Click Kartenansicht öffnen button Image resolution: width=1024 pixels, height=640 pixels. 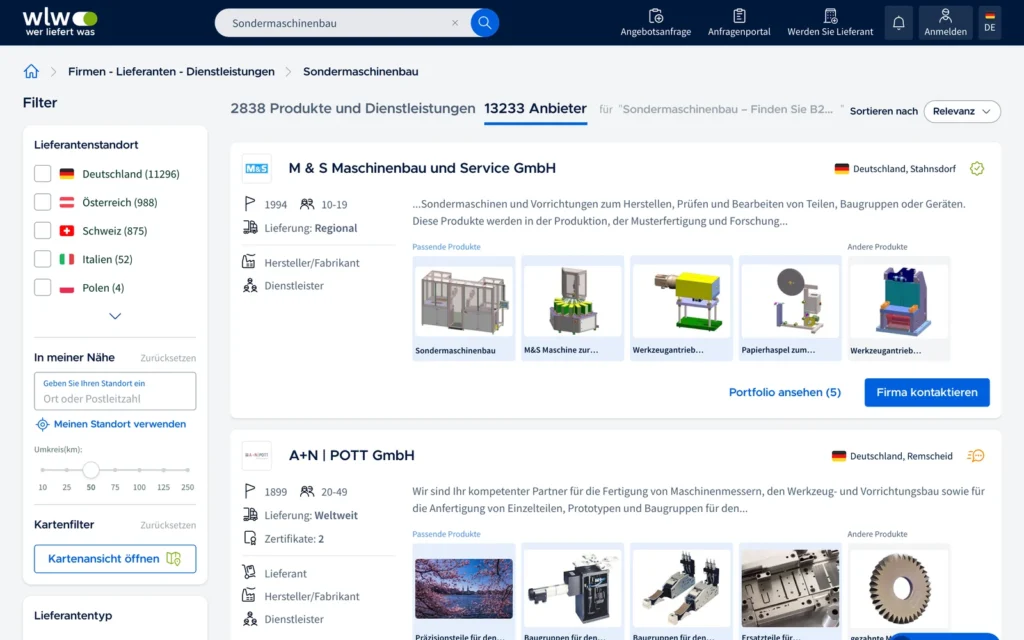coord(115,559)
